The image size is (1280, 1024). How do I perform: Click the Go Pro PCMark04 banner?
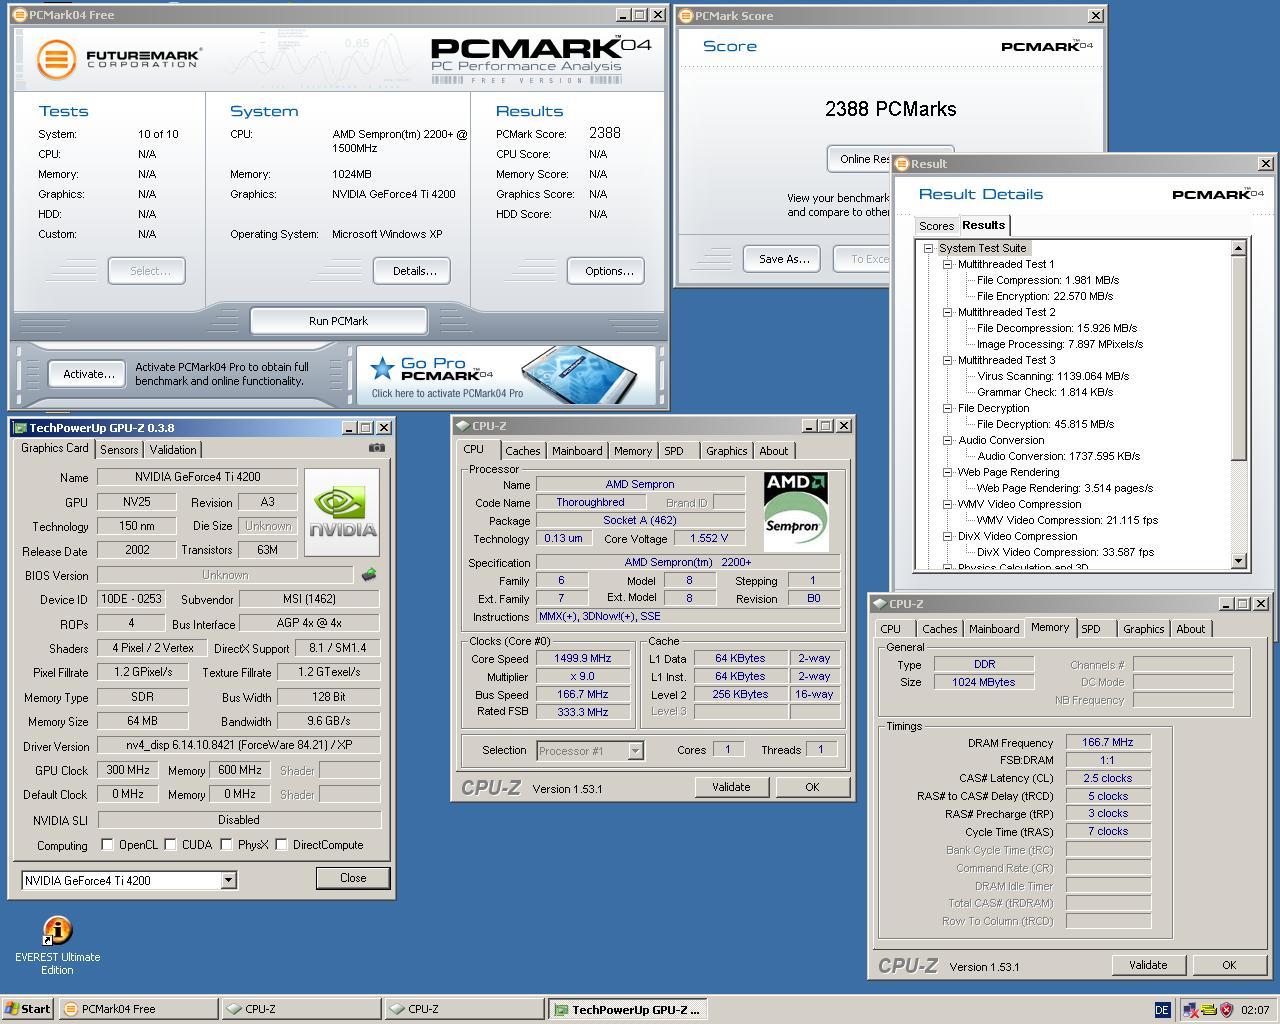pos(506,375)
